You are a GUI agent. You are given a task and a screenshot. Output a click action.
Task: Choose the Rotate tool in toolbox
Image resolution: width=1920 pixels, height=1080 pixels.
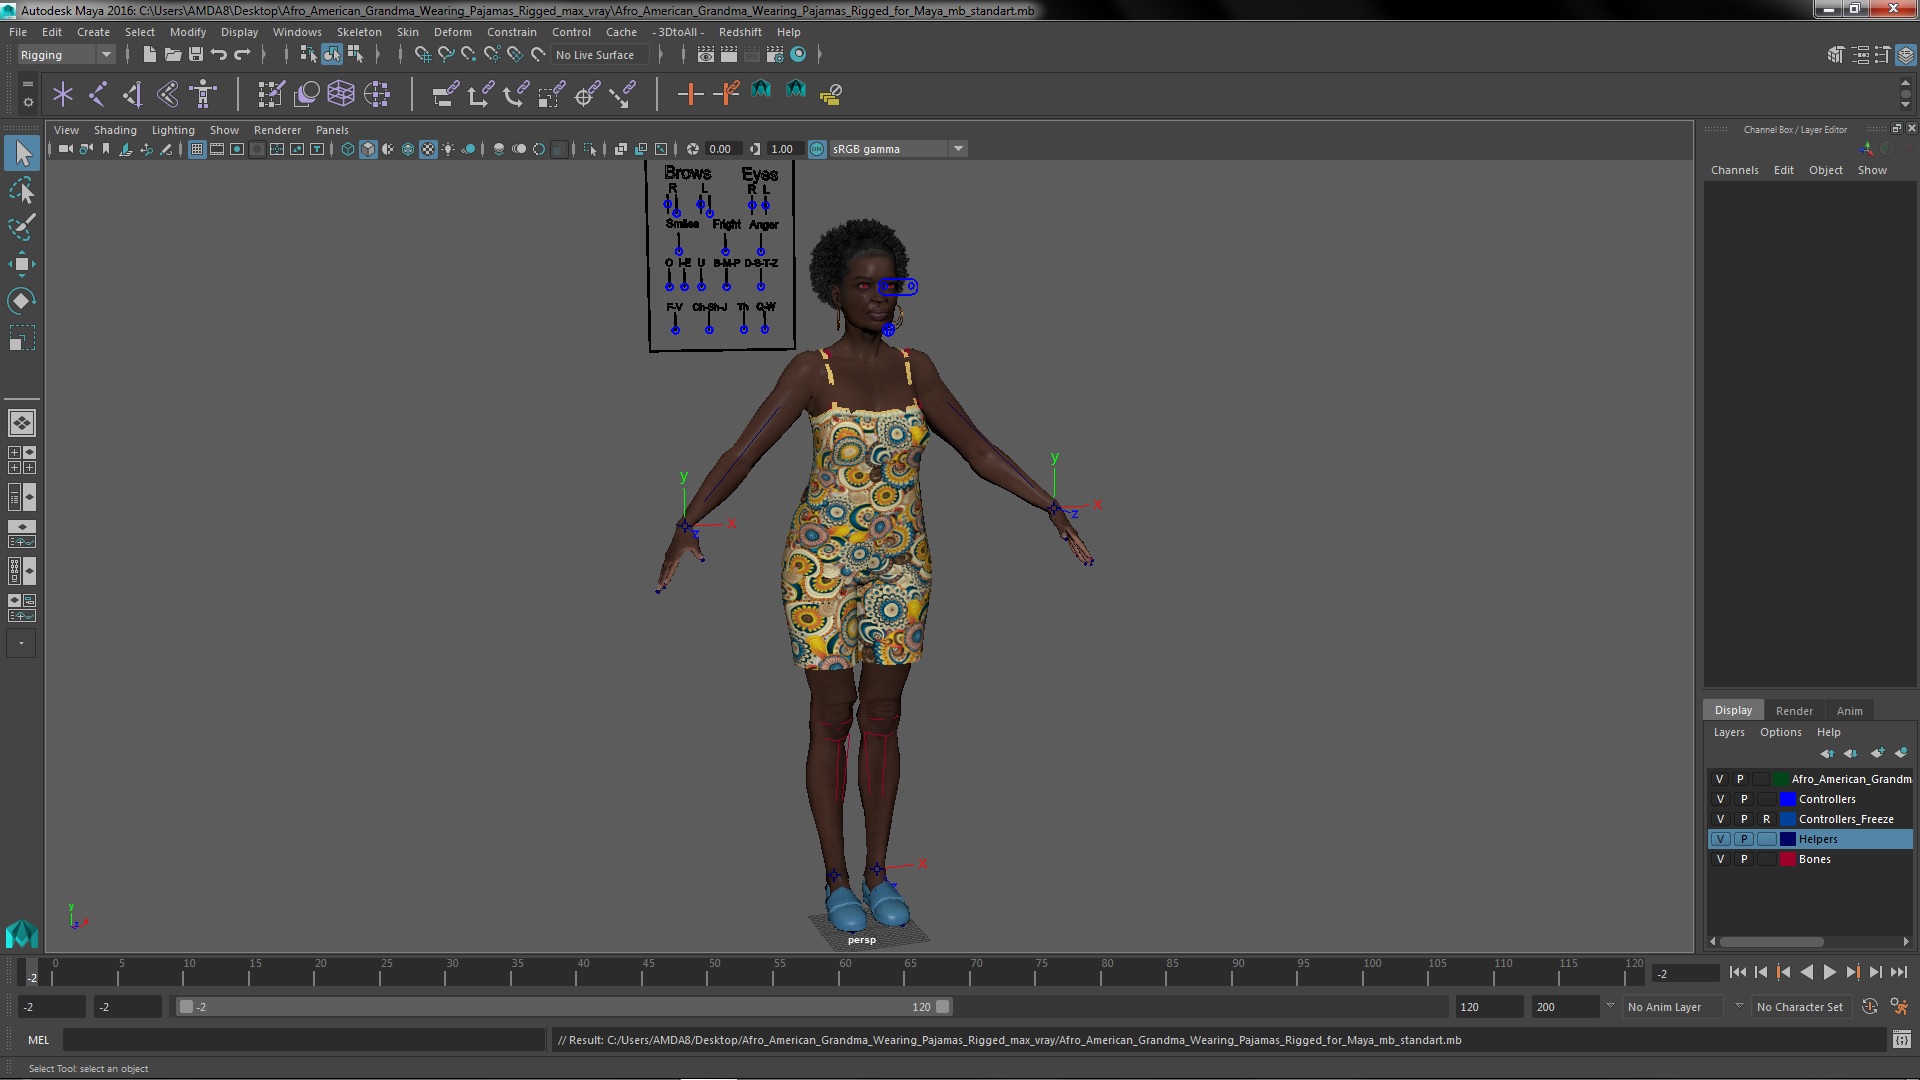22,301
